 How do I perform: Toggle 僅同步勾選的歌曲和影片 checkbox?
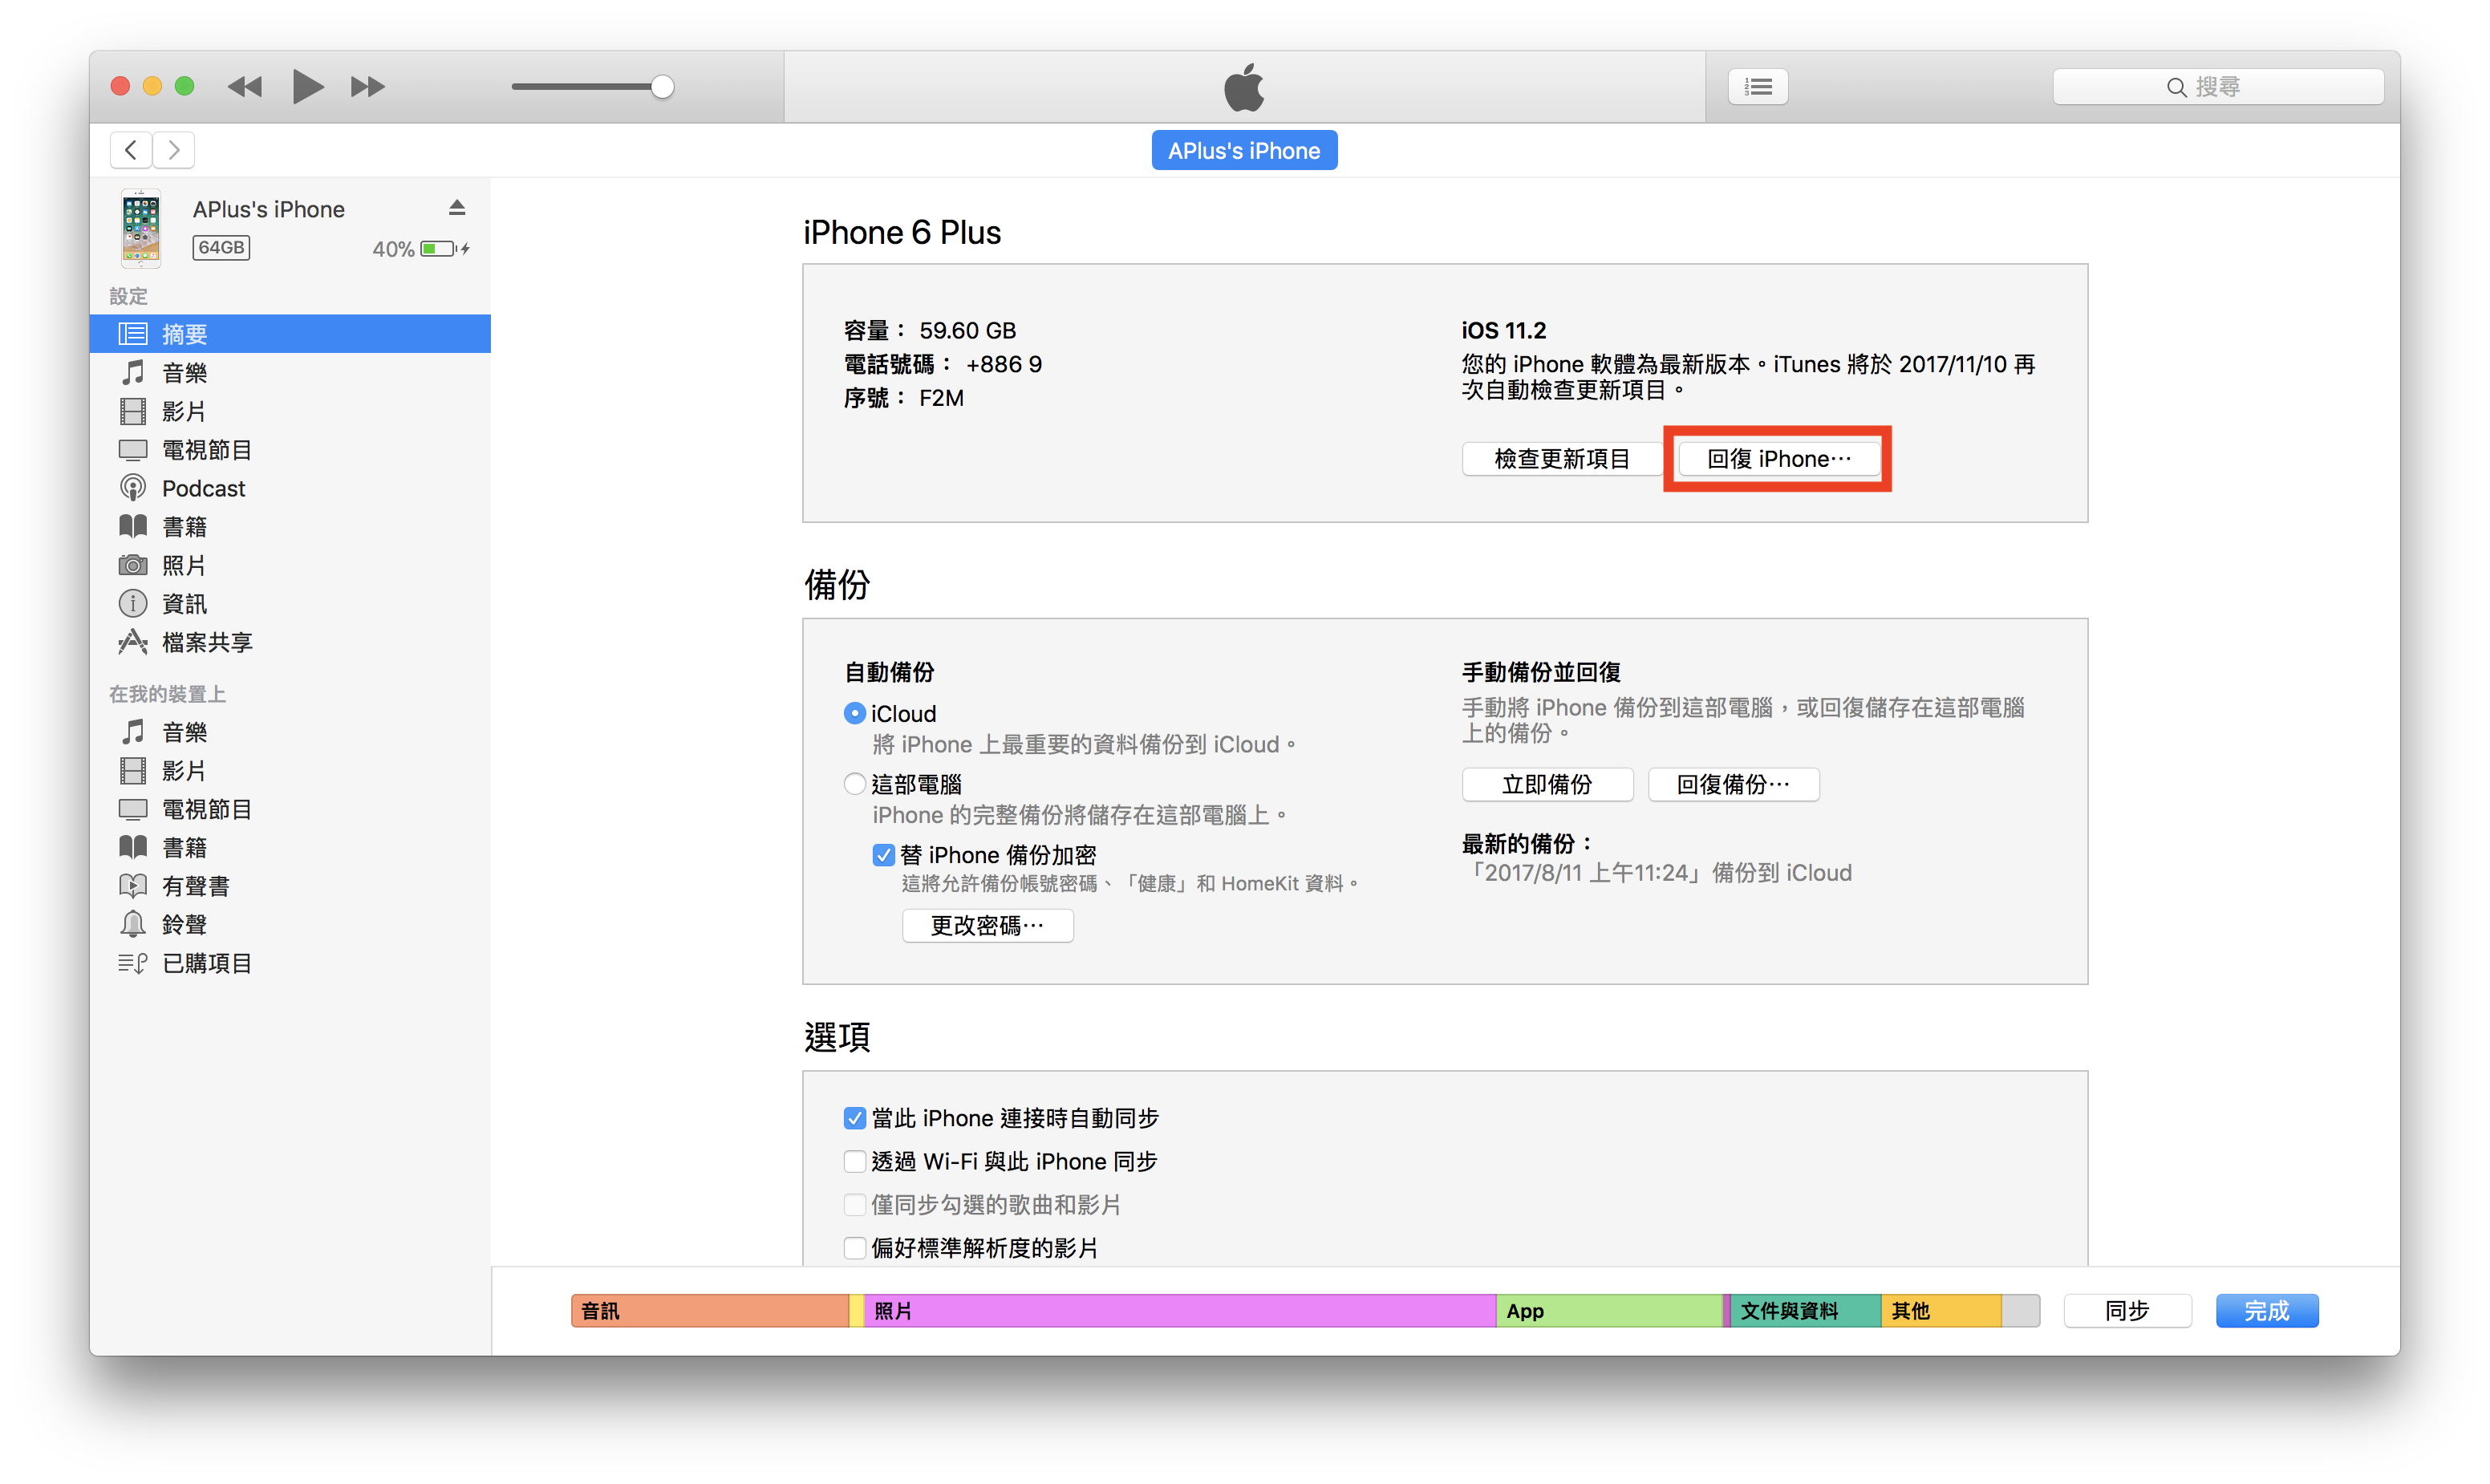click(x=854, y=1205)
